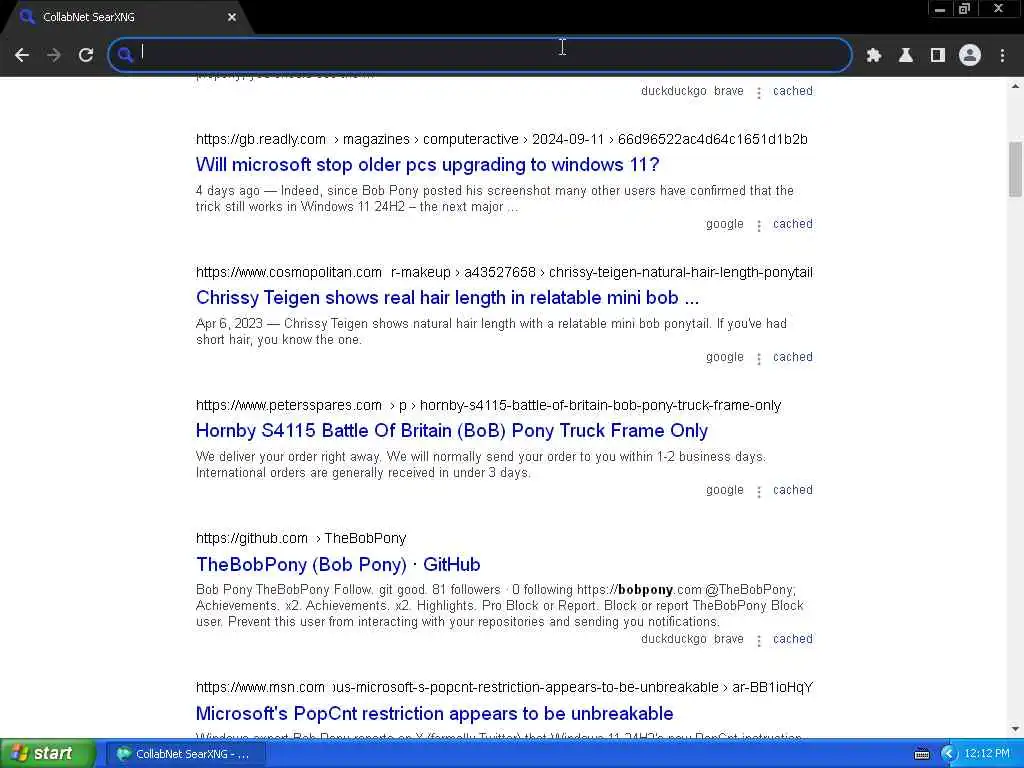Viewport: 1024px width, 768px height.
Task: Expand options dots for Windows 11 result
Action: pyautogui.click(x=759, y=226)
